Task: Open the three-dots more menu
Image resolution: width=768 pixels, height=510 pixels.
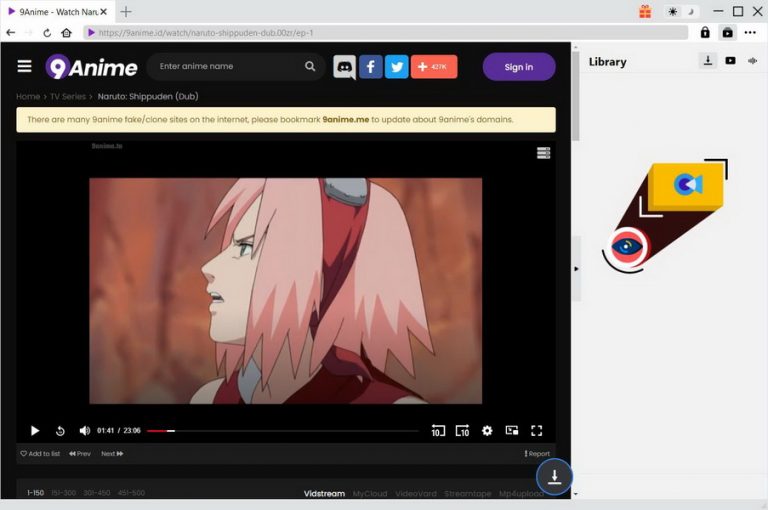Action: [x=750, y=32]
